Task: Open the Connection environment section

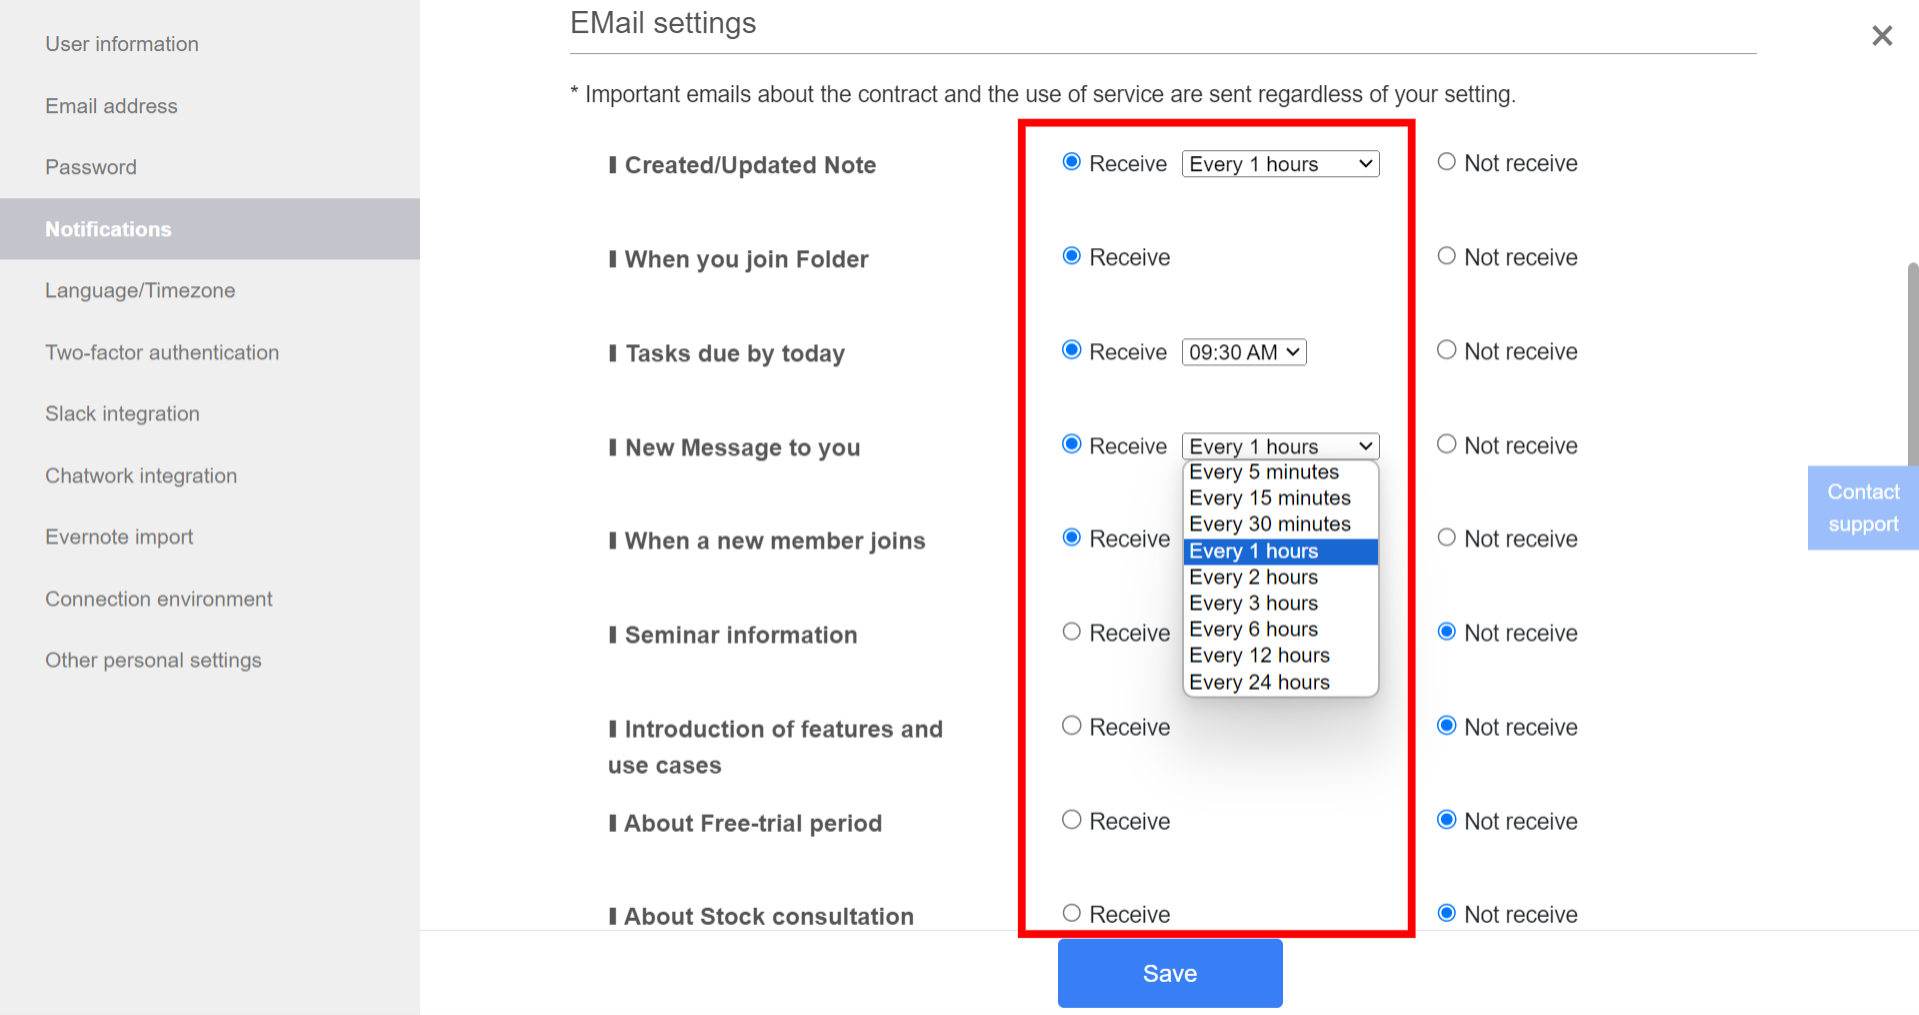Action: tap(158, 598)
